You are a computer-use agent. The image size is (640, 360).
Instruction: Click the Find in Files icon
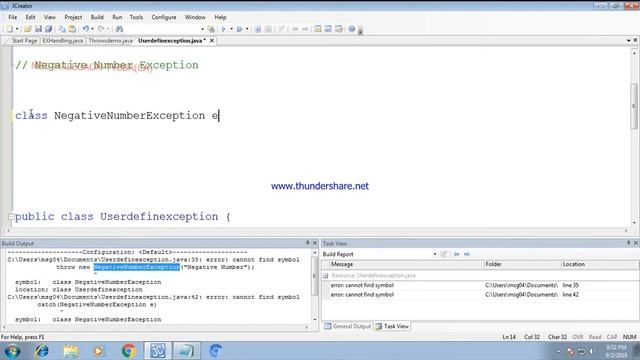[x=211, y=29]
